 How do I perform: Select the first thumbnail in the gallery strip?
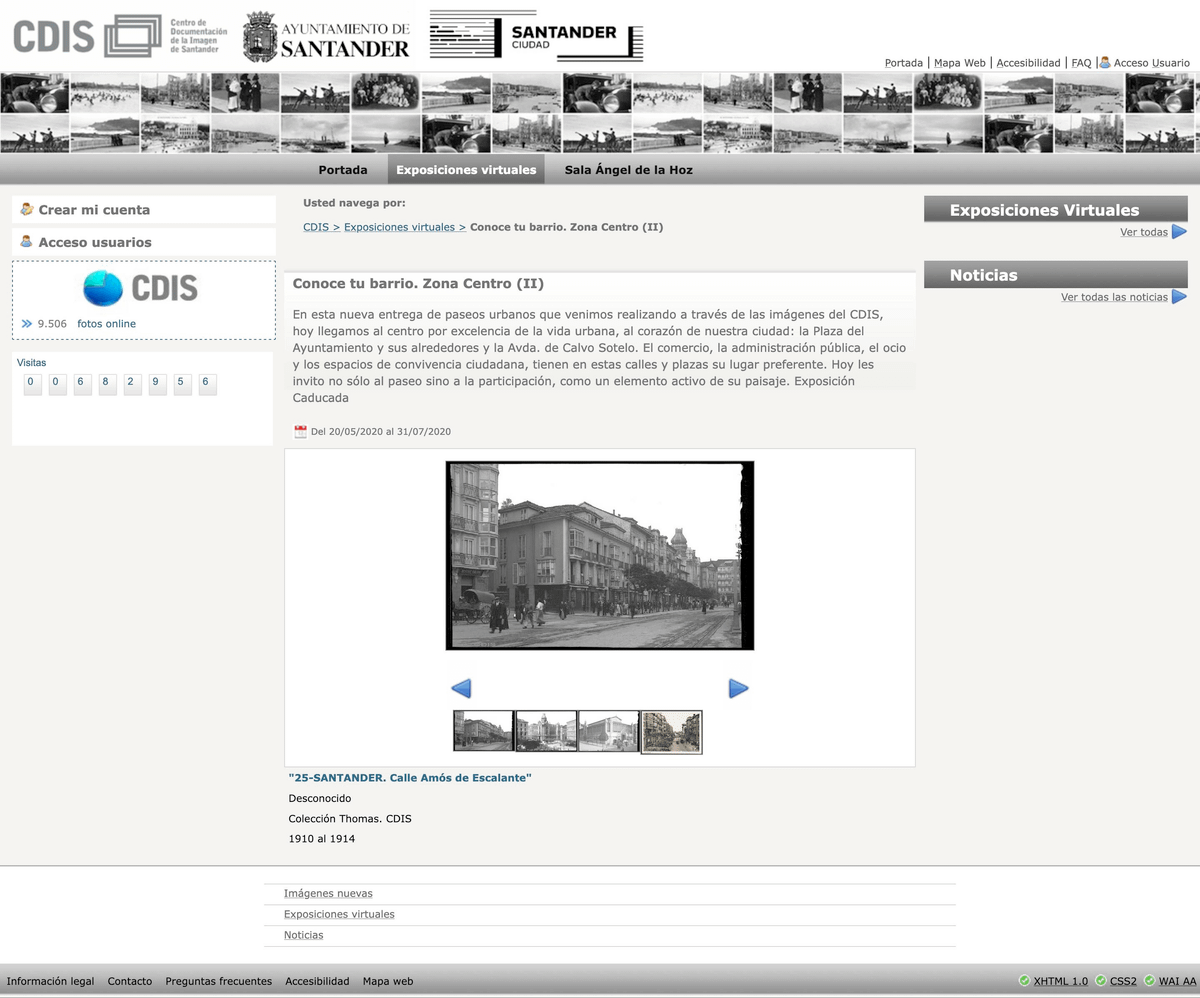pyautogui.click(x=483, y=731)
